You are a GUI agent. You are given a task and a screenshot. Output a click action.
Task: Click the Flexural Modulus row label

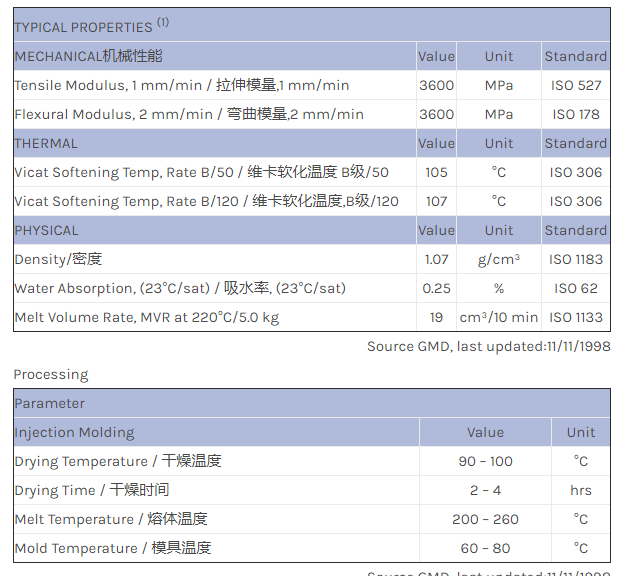tap(189, 114)
